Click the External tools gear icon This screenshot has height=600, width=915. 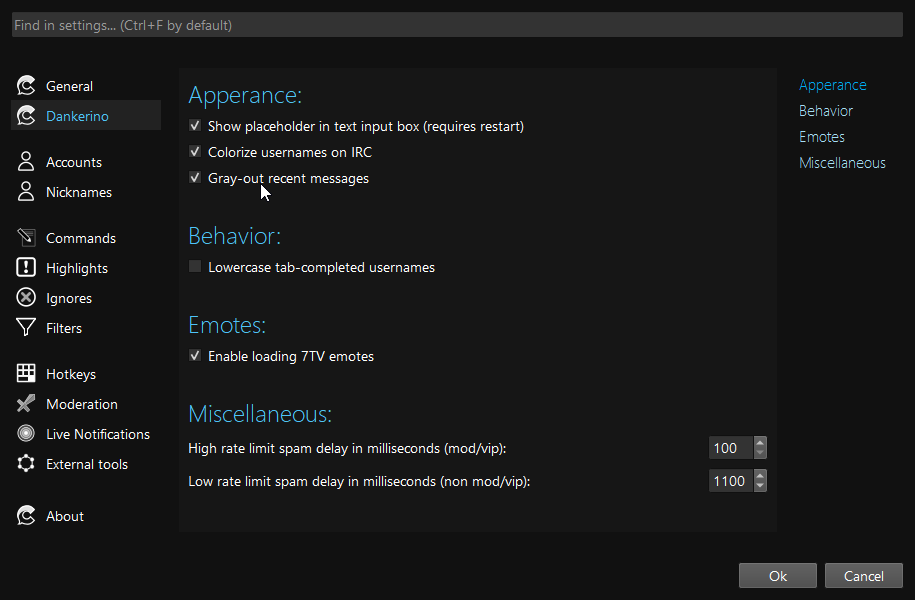click(26, 463)
